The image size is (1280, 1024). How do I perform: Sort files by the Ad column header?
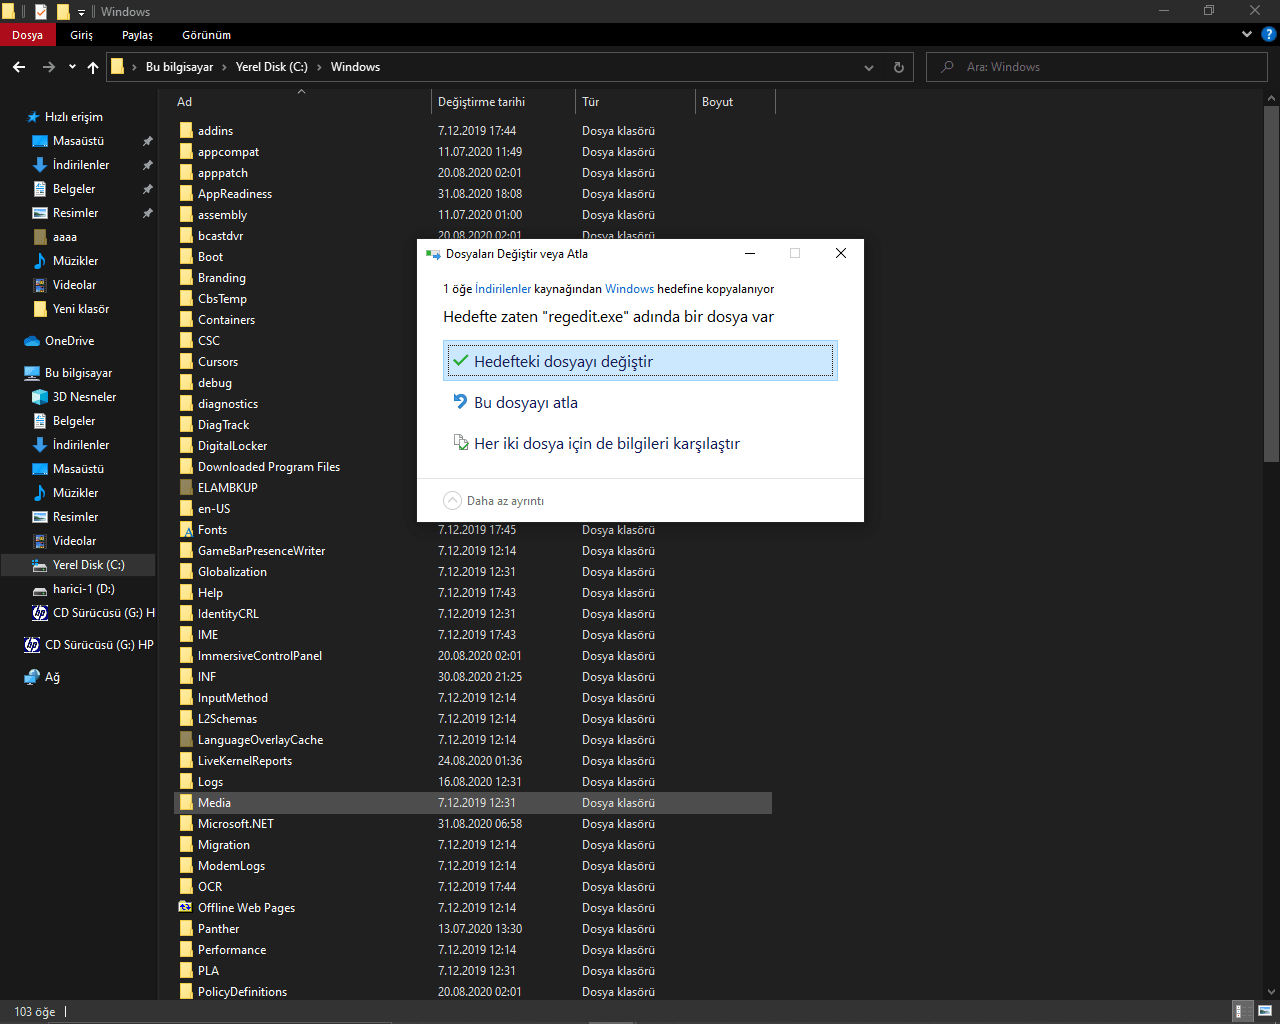(x=303, y=102)
